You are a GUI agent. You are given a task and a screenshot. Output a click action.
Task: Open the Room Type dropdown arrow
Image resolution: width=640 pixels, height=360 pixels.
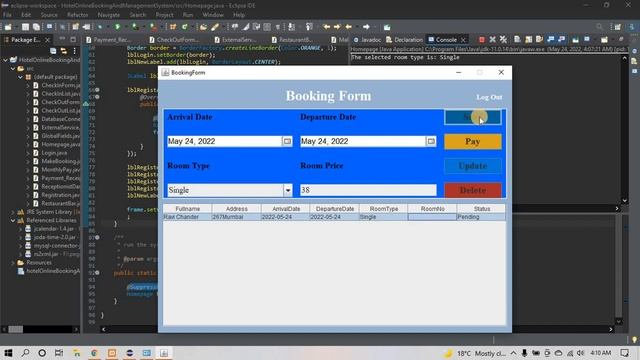coord(288,190)
